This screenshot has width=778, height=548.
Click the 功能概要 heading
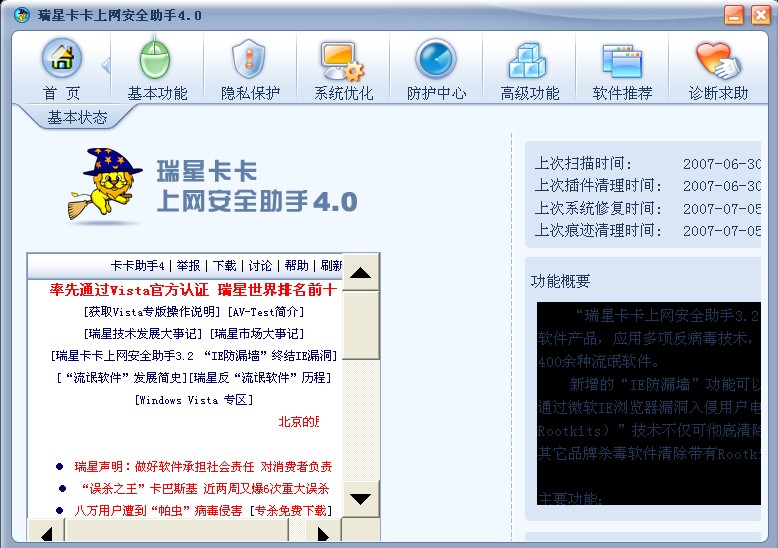click(560, 281)
